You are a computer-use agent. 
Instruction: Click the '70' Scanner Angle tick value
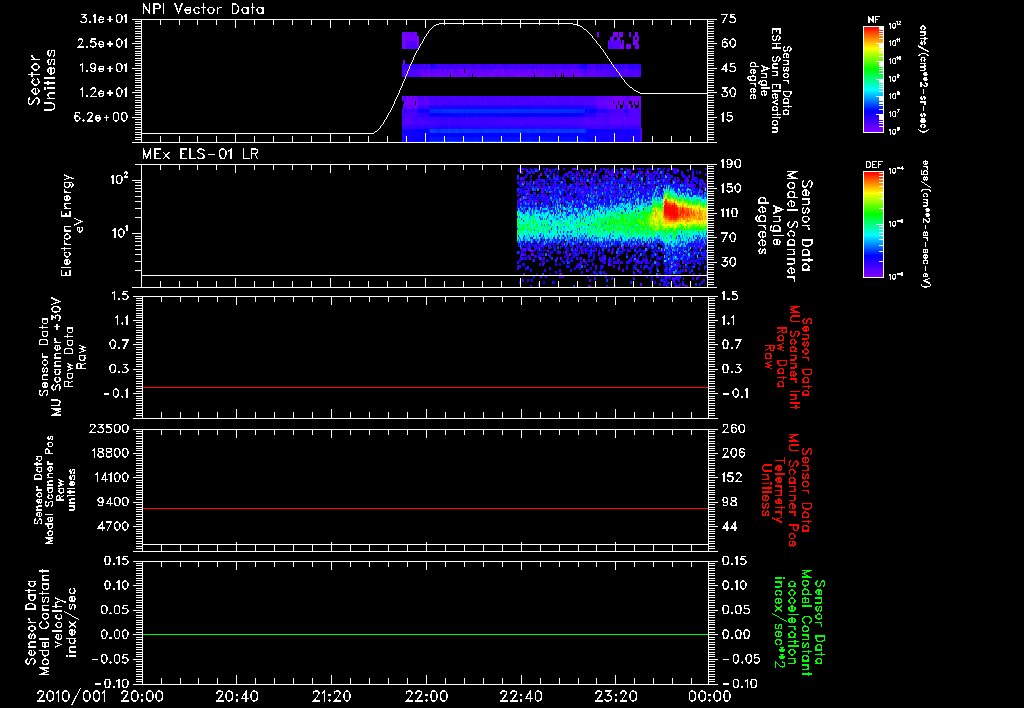729,238
